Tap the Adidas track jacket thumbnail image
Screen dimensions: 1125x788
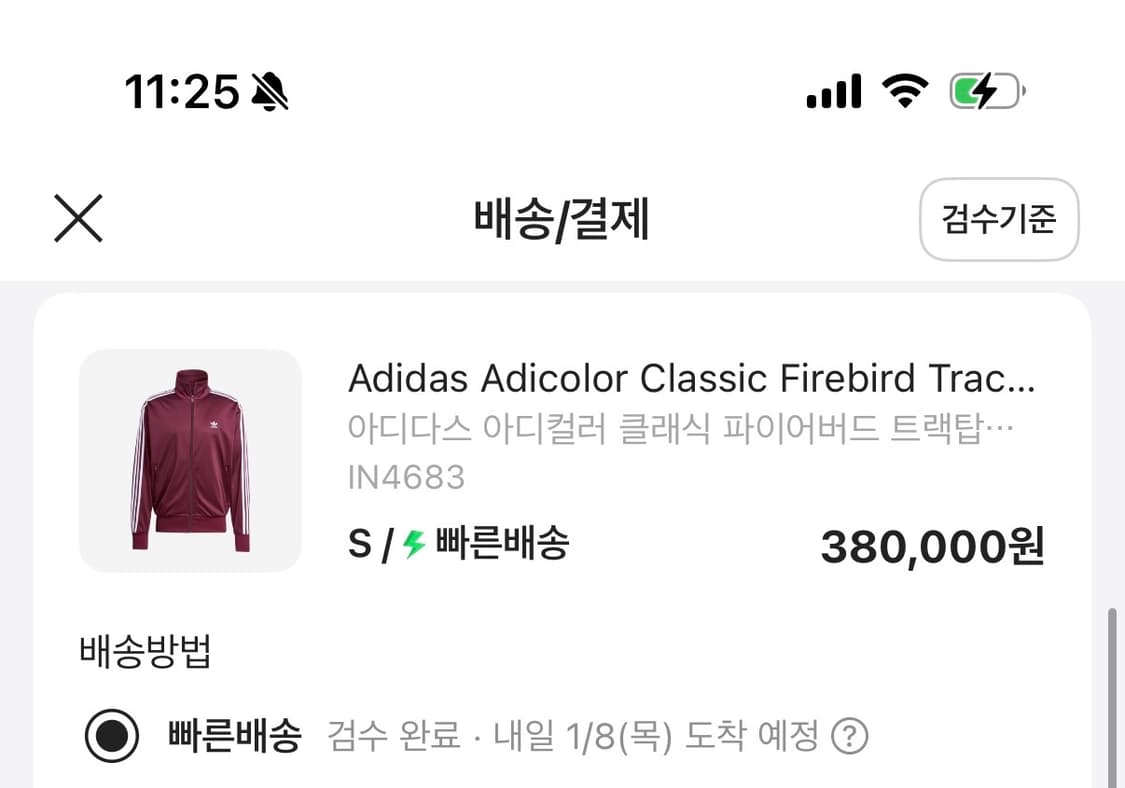(x=191, y=461)
